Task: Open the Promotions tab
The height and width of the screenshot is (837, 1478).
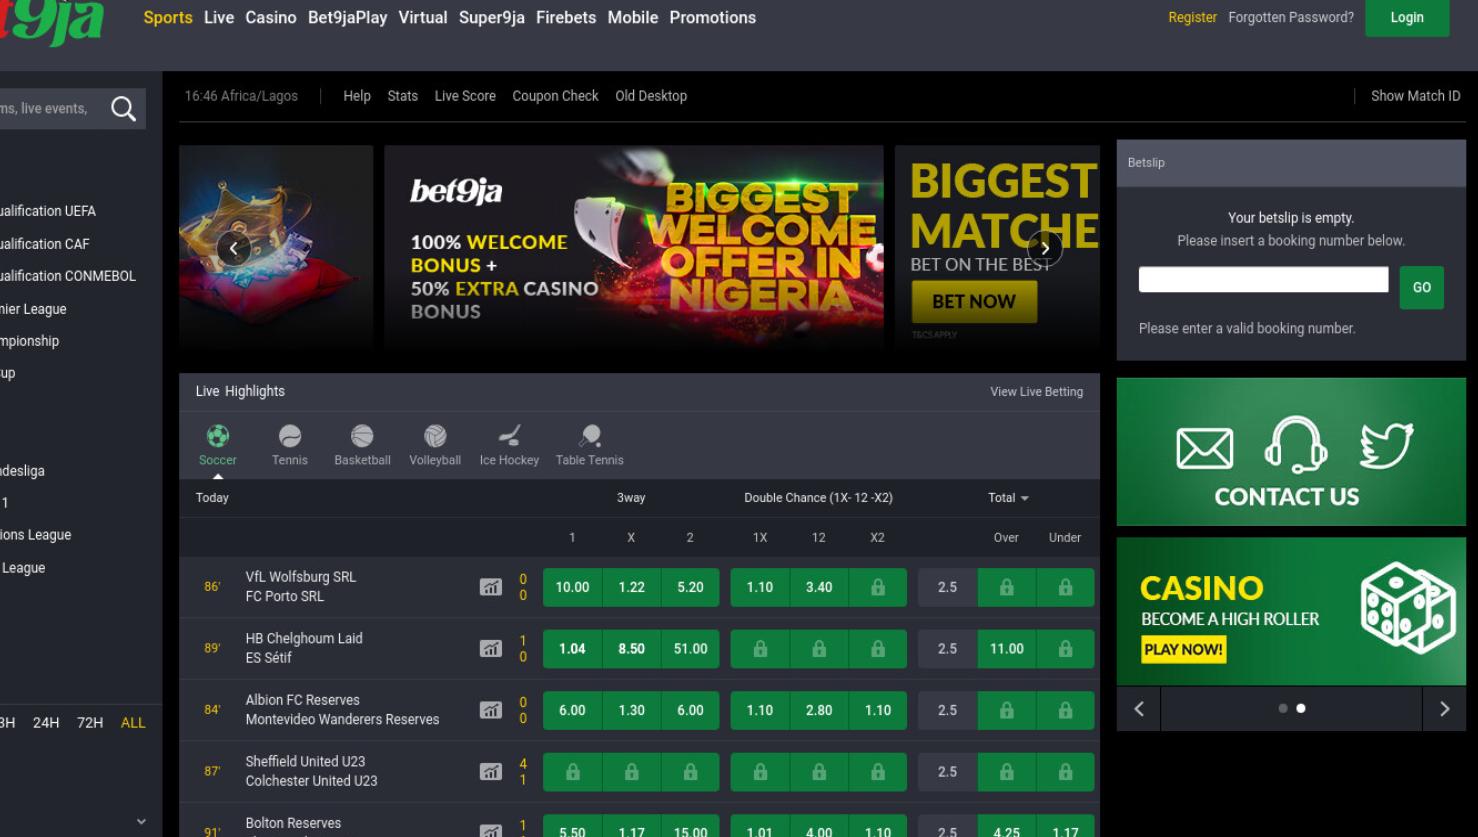Action: pos(713,18)
